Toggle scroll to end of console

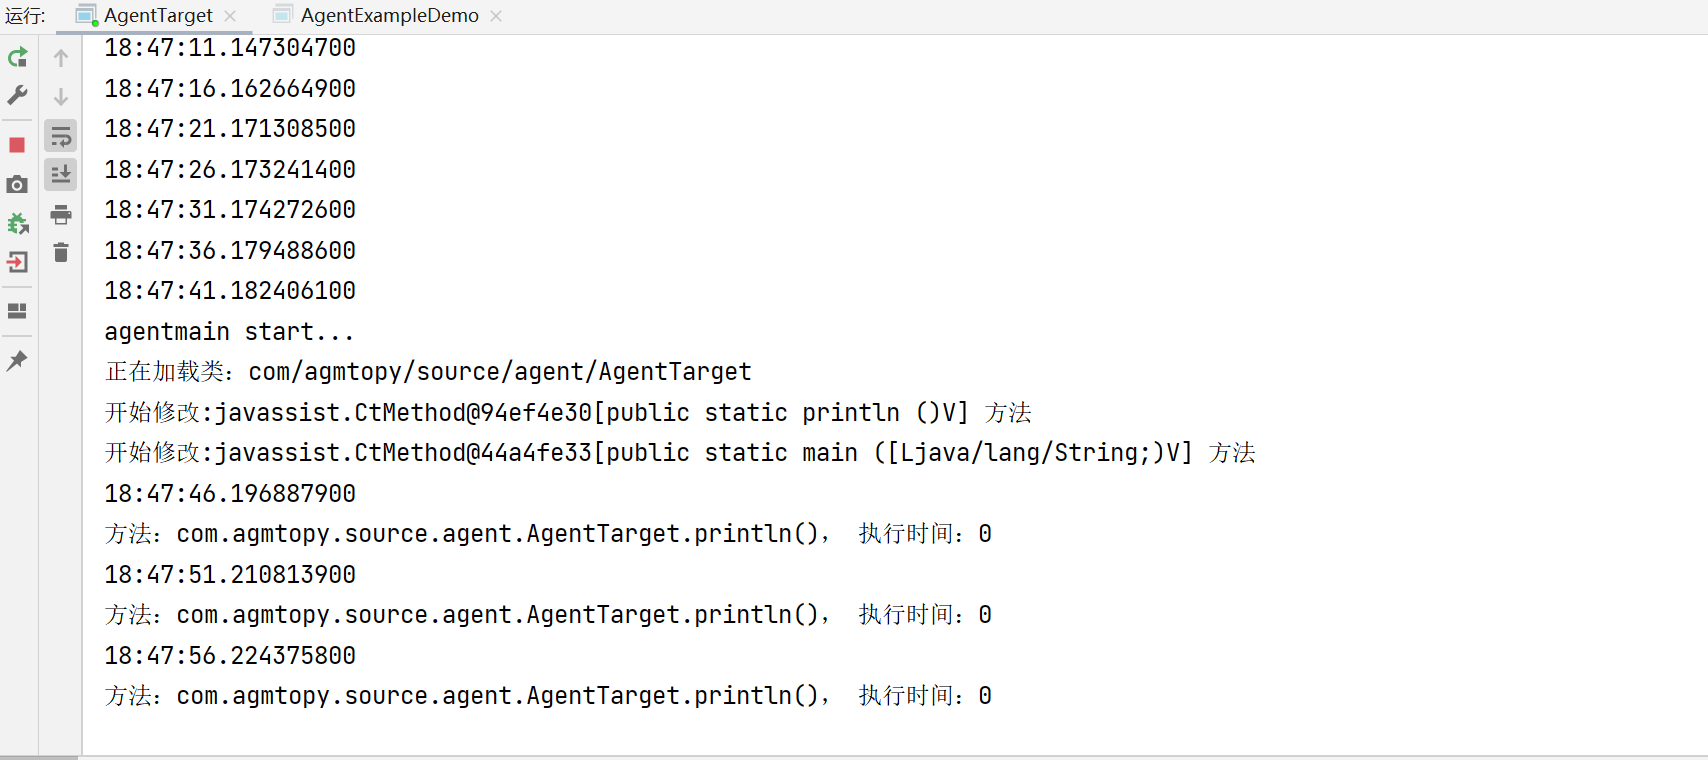coord(61,174)
